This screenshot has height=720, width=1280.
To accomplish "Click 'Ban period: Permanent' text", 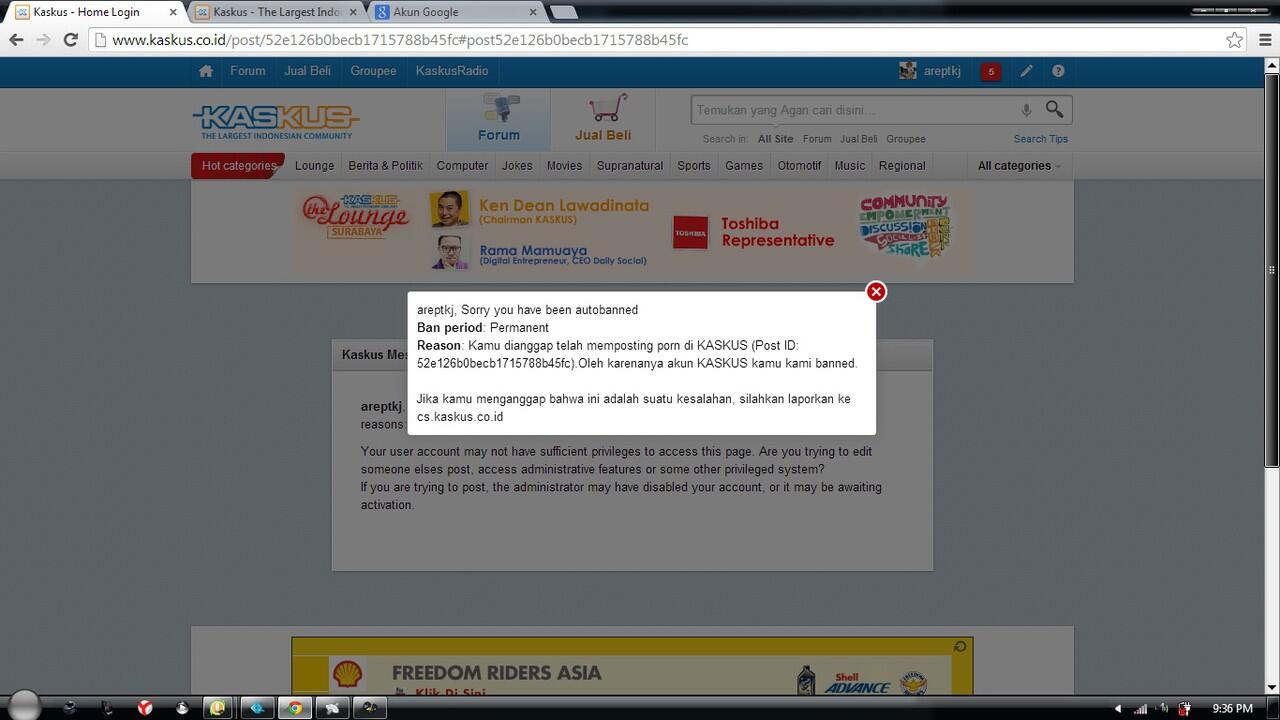I will 483,327.
